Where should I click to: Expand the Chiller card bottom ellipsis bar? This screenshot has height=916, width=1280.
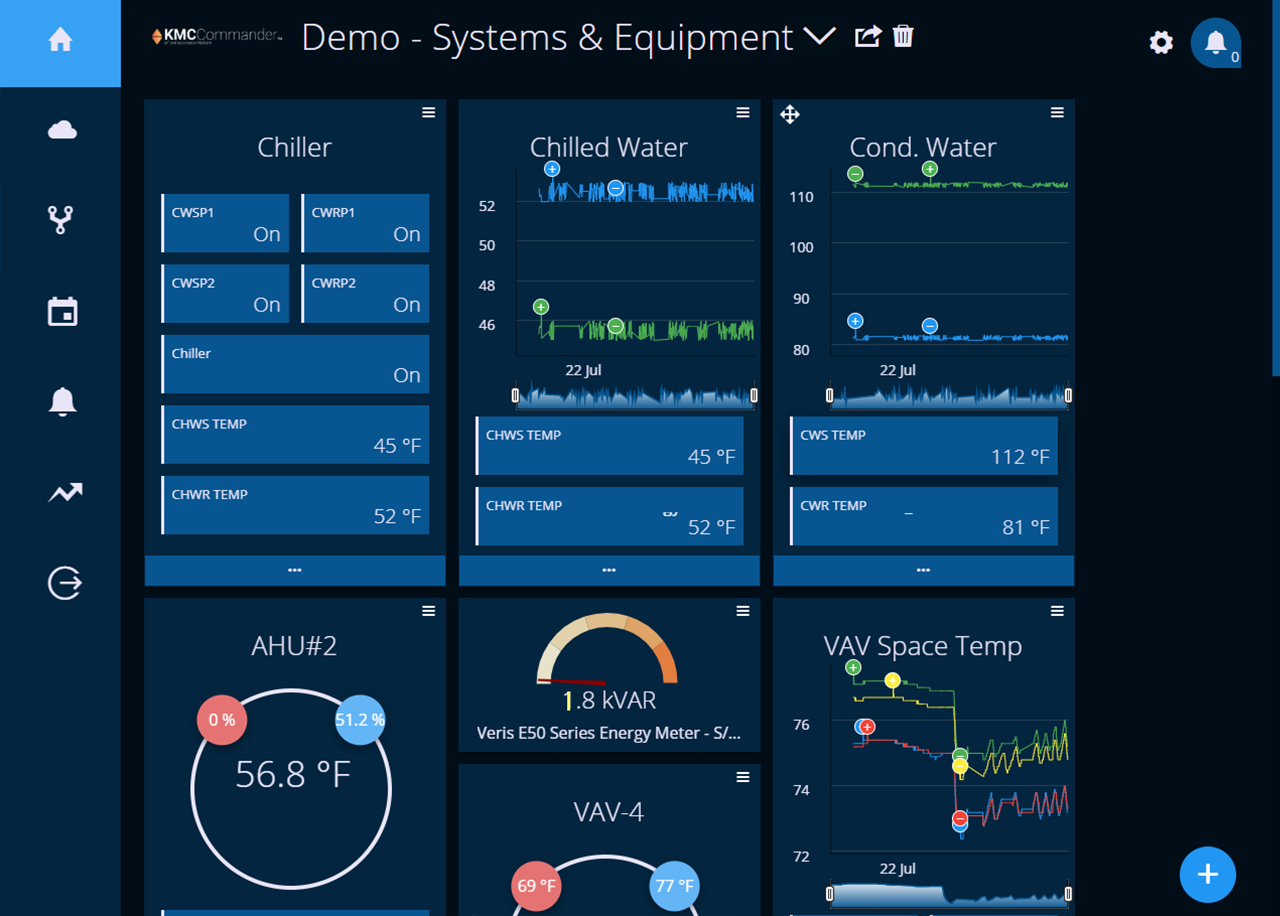tap(295, 570)
